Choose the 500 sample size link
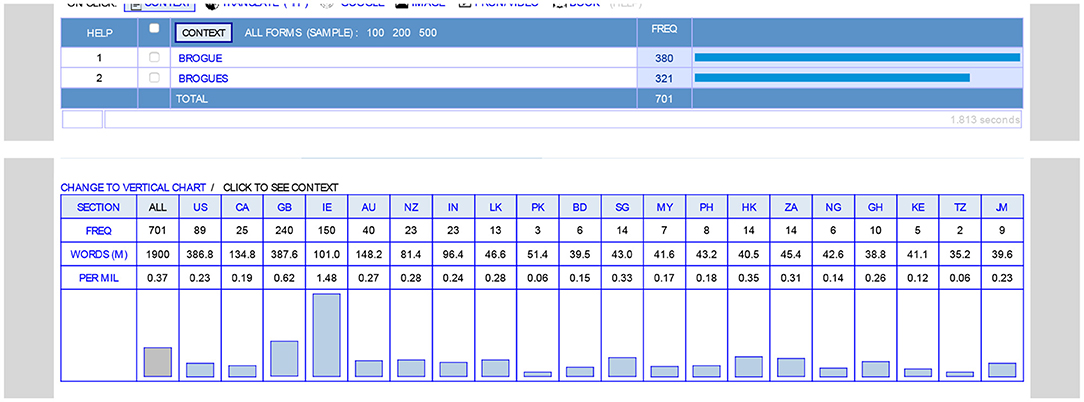The image size is (1084, 402). [428, 33]
